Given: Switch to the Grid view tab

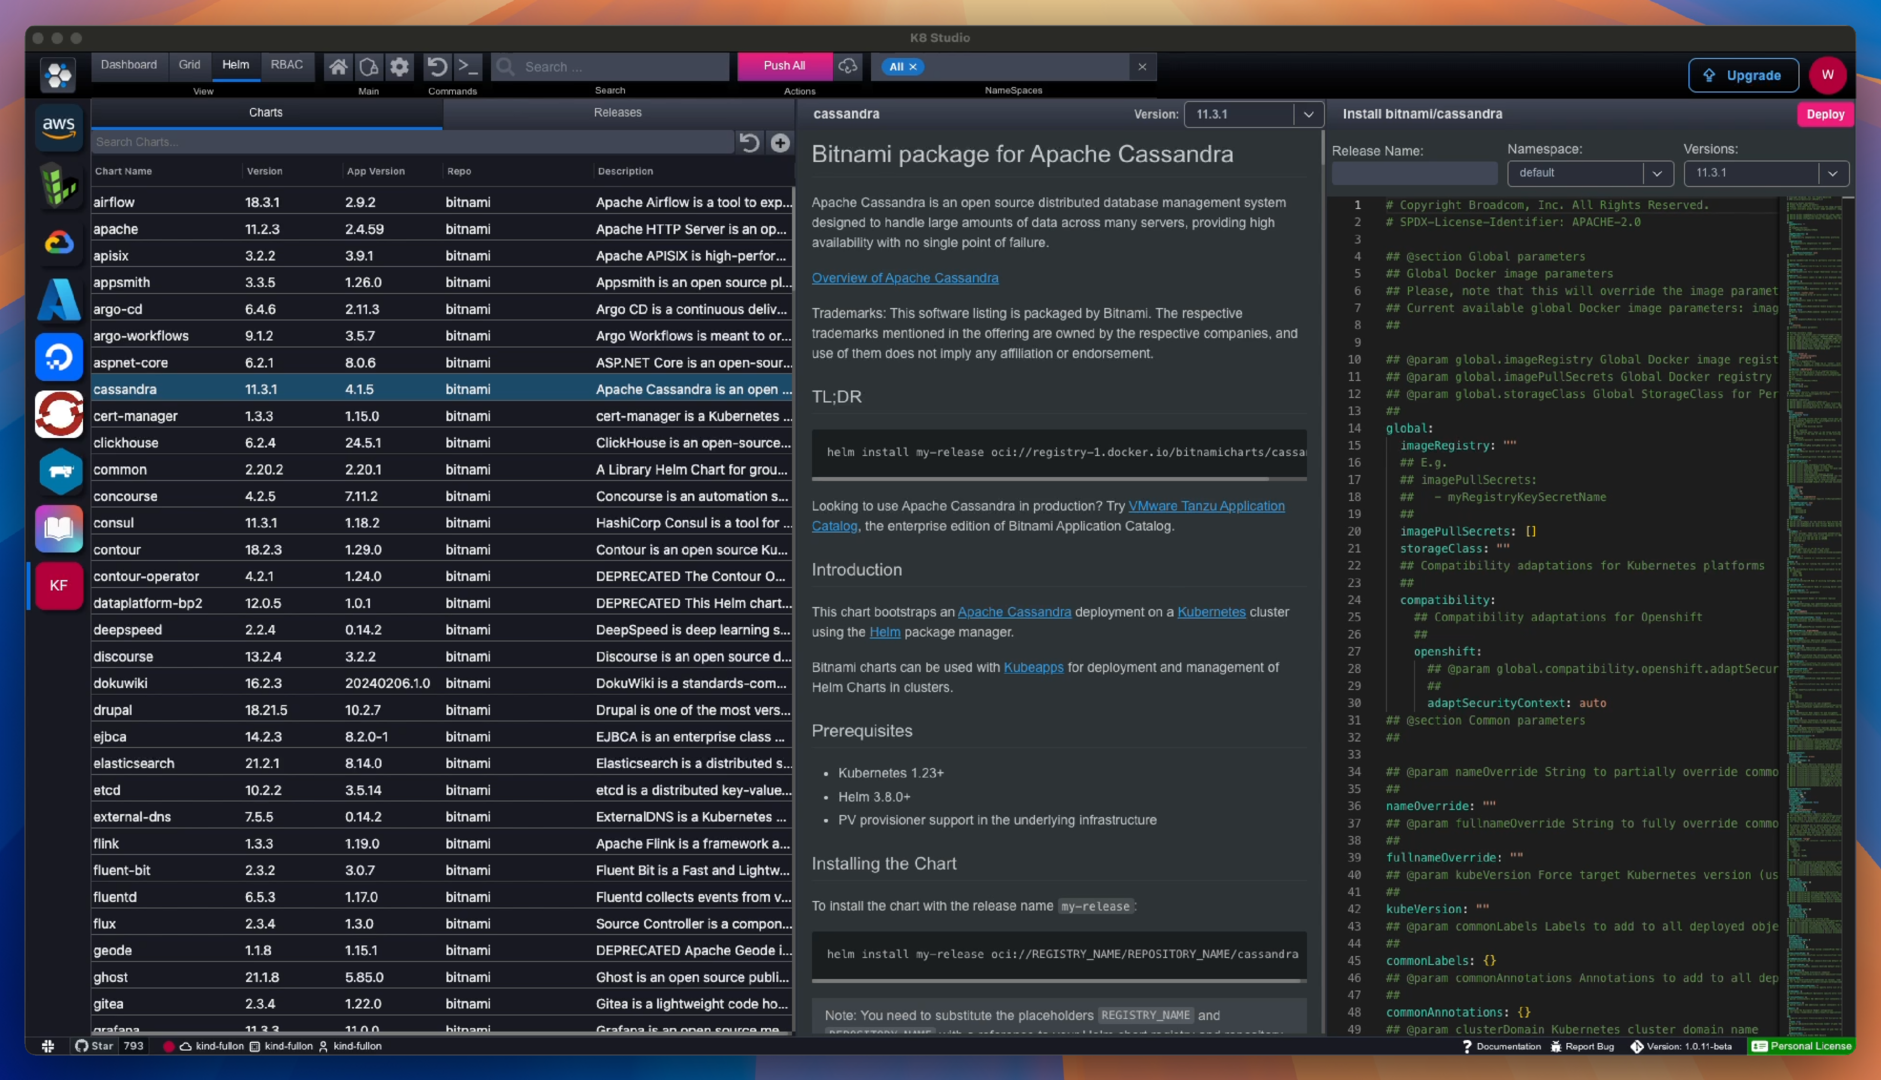Looking at the screenshot, I should click(189, 65).
